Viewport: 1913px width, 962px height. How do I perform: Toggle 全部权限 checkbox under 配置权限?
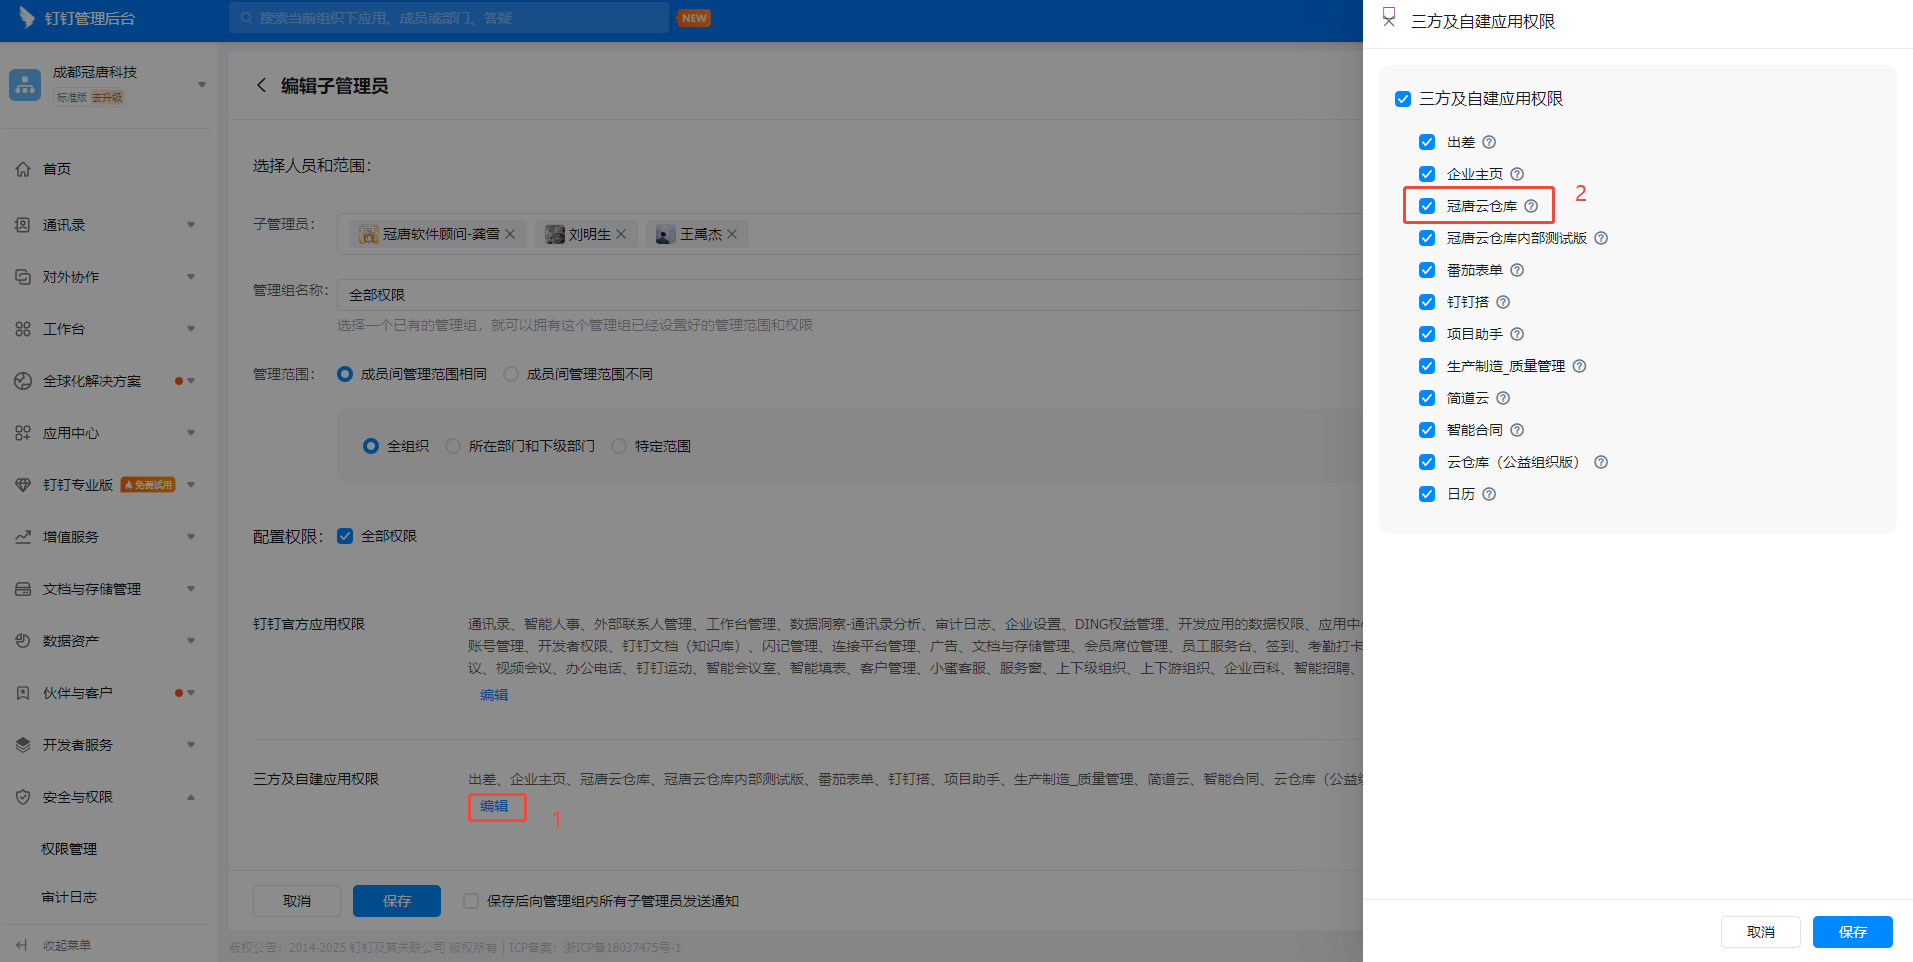click(345, 536)
